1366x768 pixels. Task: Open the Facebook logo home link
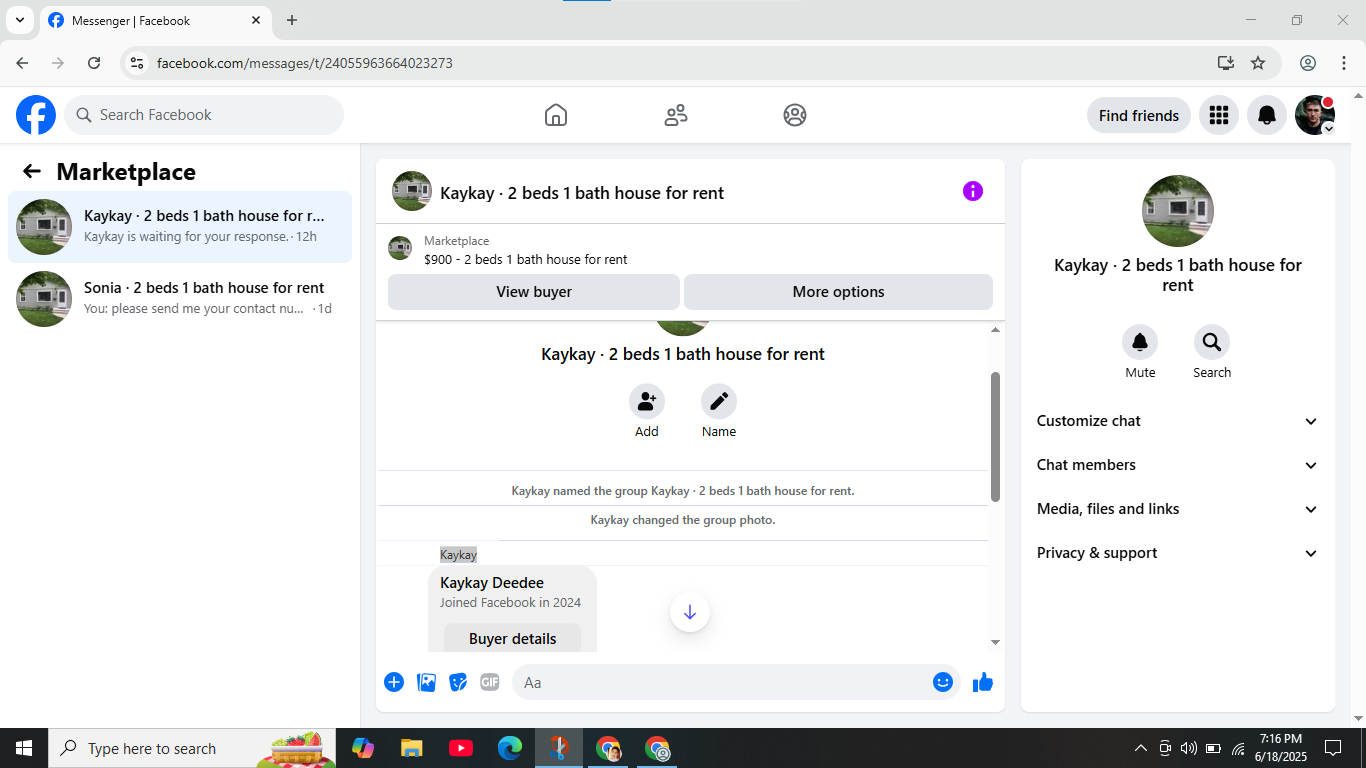(x=36, y=115)
